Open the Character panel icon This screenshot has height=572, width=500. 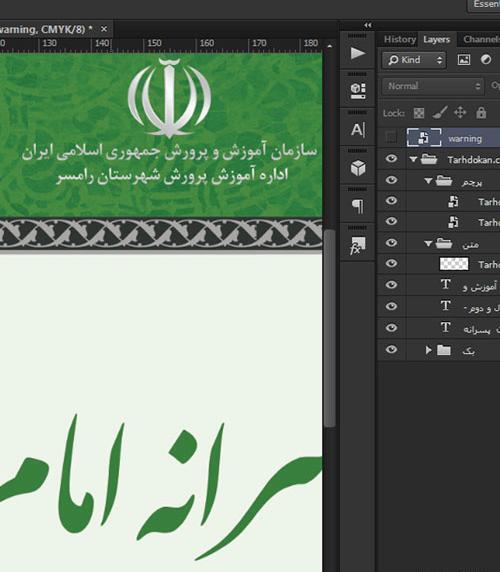[x=358, y=130]
